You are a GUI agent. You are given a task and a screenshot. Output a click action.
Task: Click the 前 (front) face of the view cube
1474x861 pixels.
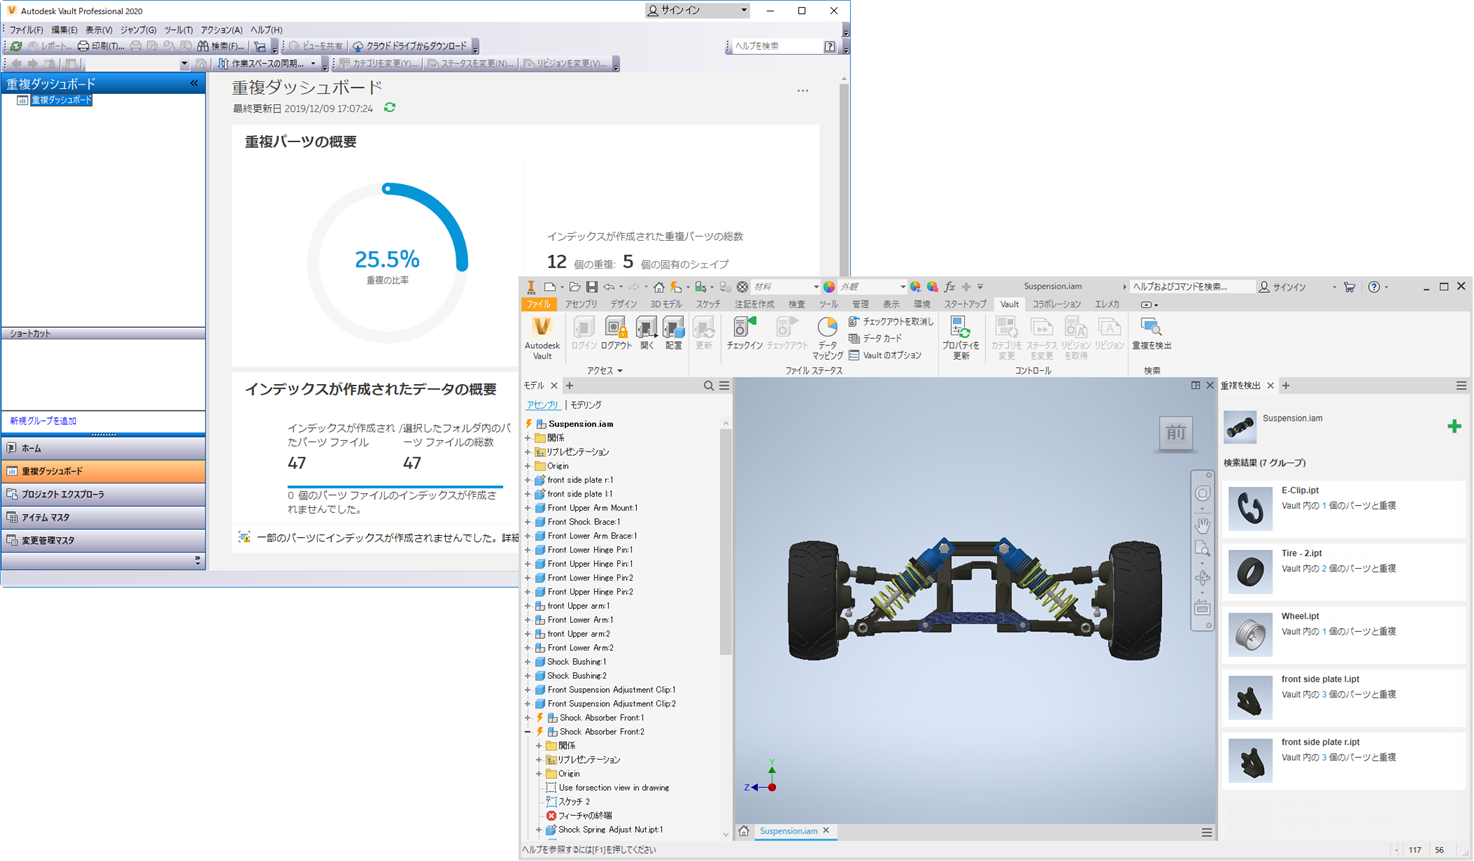tap(1175, 434)
